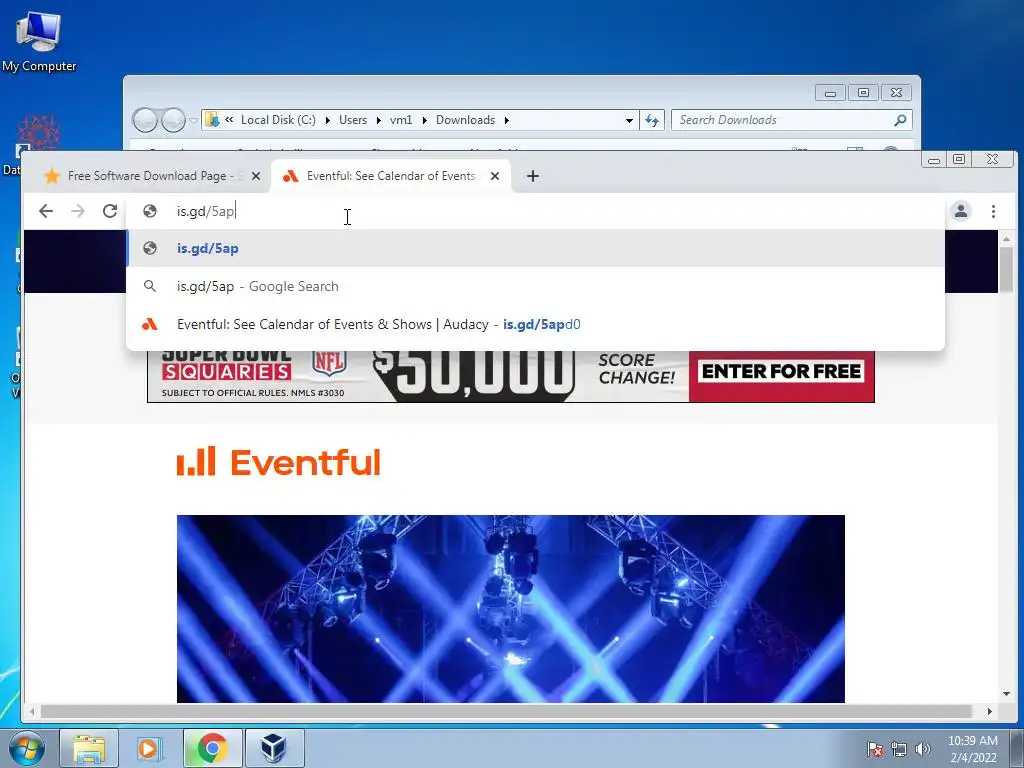
Task: Click the SUPER BOWL SQUARES ad text
Action: pos(226,364)
